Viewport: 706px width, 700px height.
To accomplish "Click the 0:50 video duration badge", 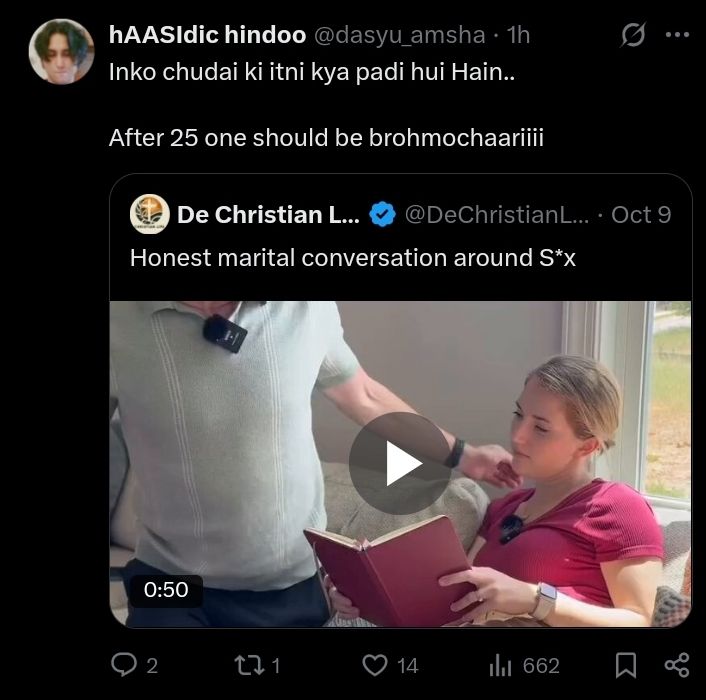I will (166, 590).
